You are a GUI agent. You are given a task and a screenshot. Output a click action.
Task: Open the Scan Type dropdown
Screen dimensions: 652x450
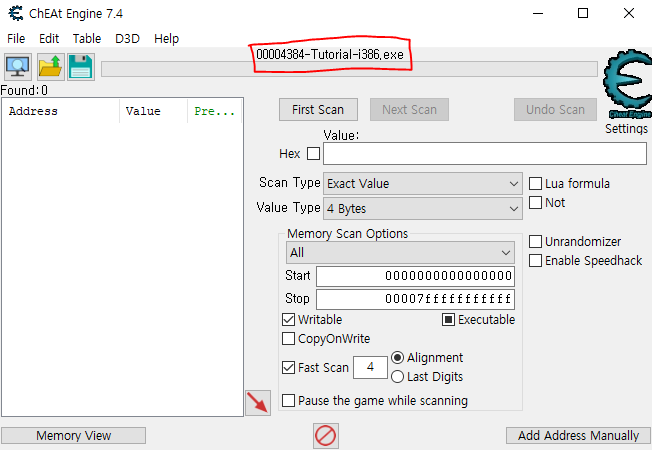coord(422,183)
